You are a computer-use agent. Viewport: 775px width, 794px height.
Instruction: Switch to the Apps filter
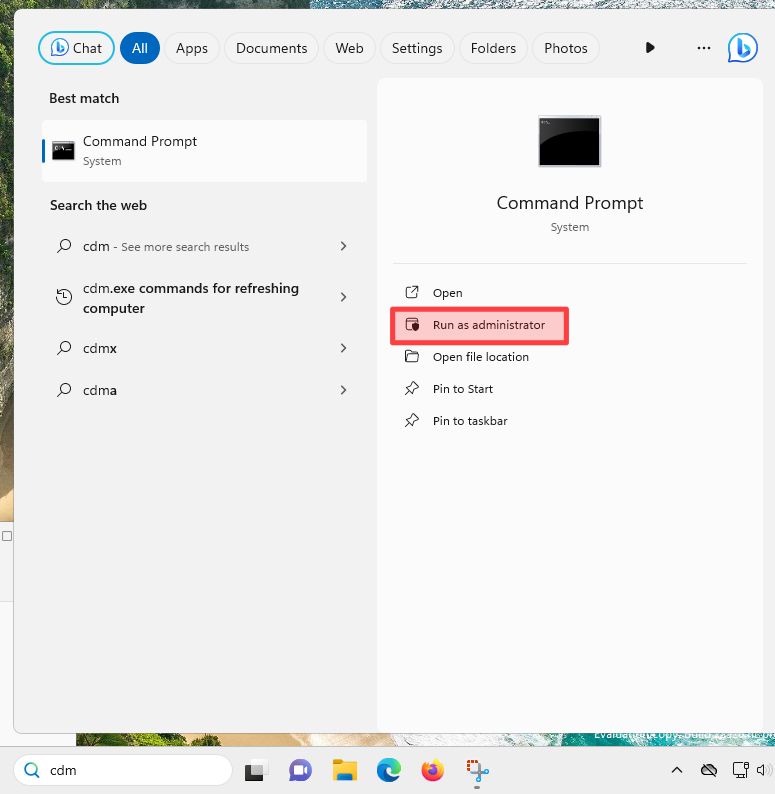pyautogui.click(x=191, y=48)
